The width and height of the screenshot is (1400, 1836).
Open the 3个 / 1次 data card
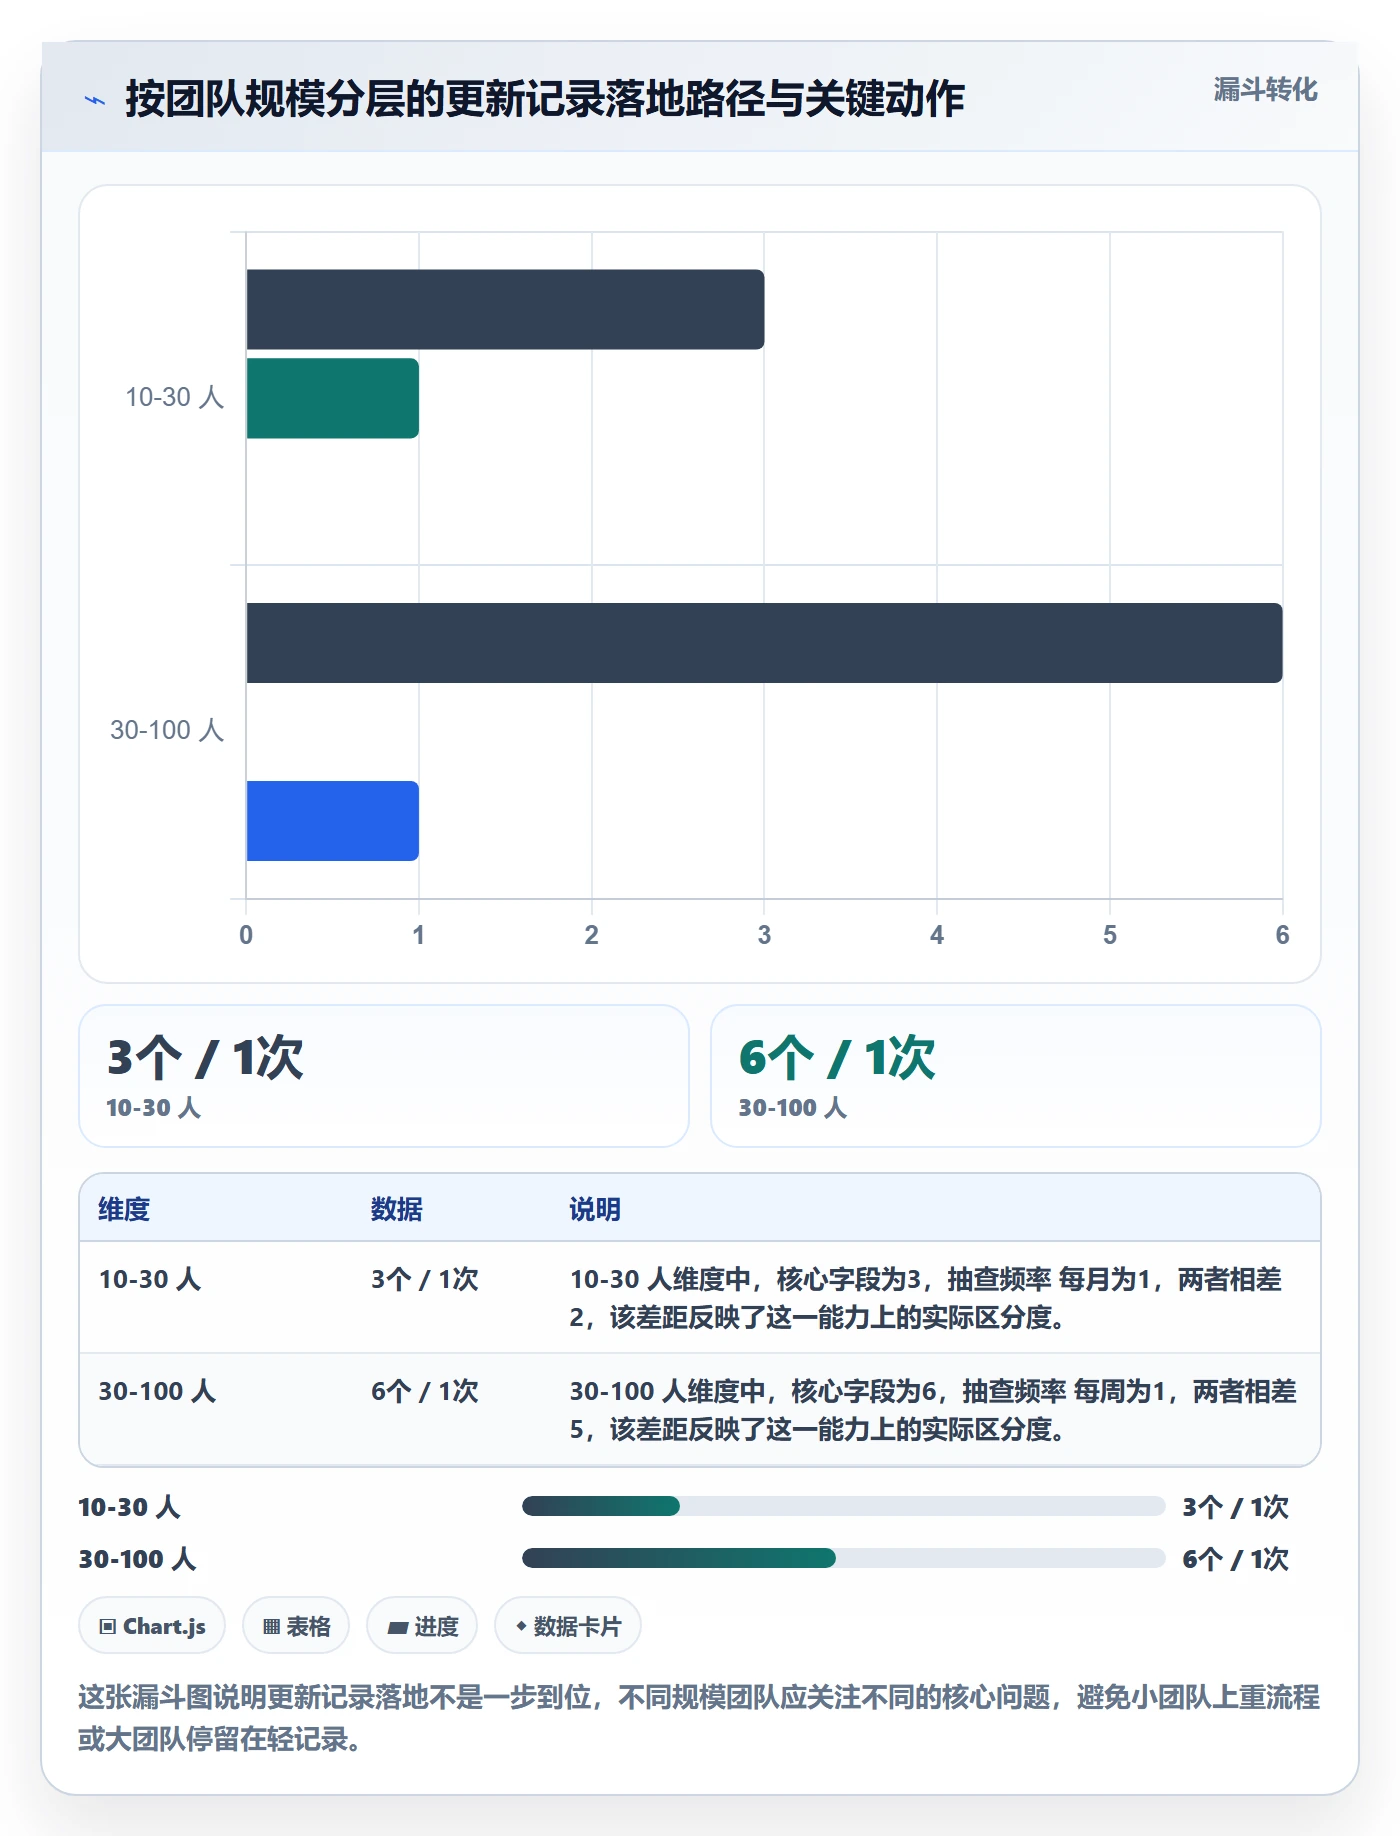[384, 1076]
